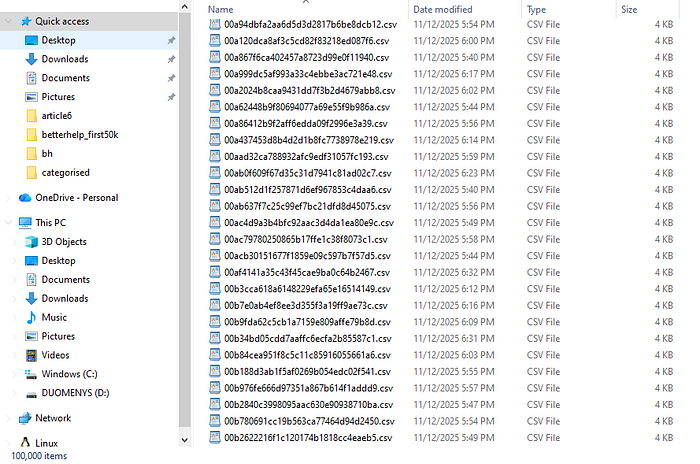Screen dimensions: 700x464
Task: Click the This PC computer icon
Action: (25, 223)
